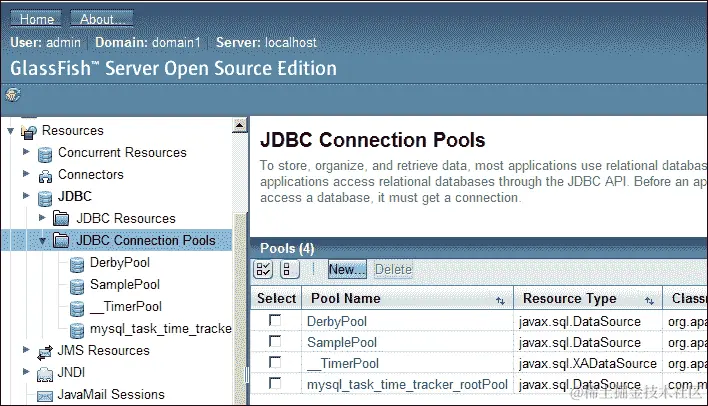Sort table by Resource Type column

click(649, 300)
